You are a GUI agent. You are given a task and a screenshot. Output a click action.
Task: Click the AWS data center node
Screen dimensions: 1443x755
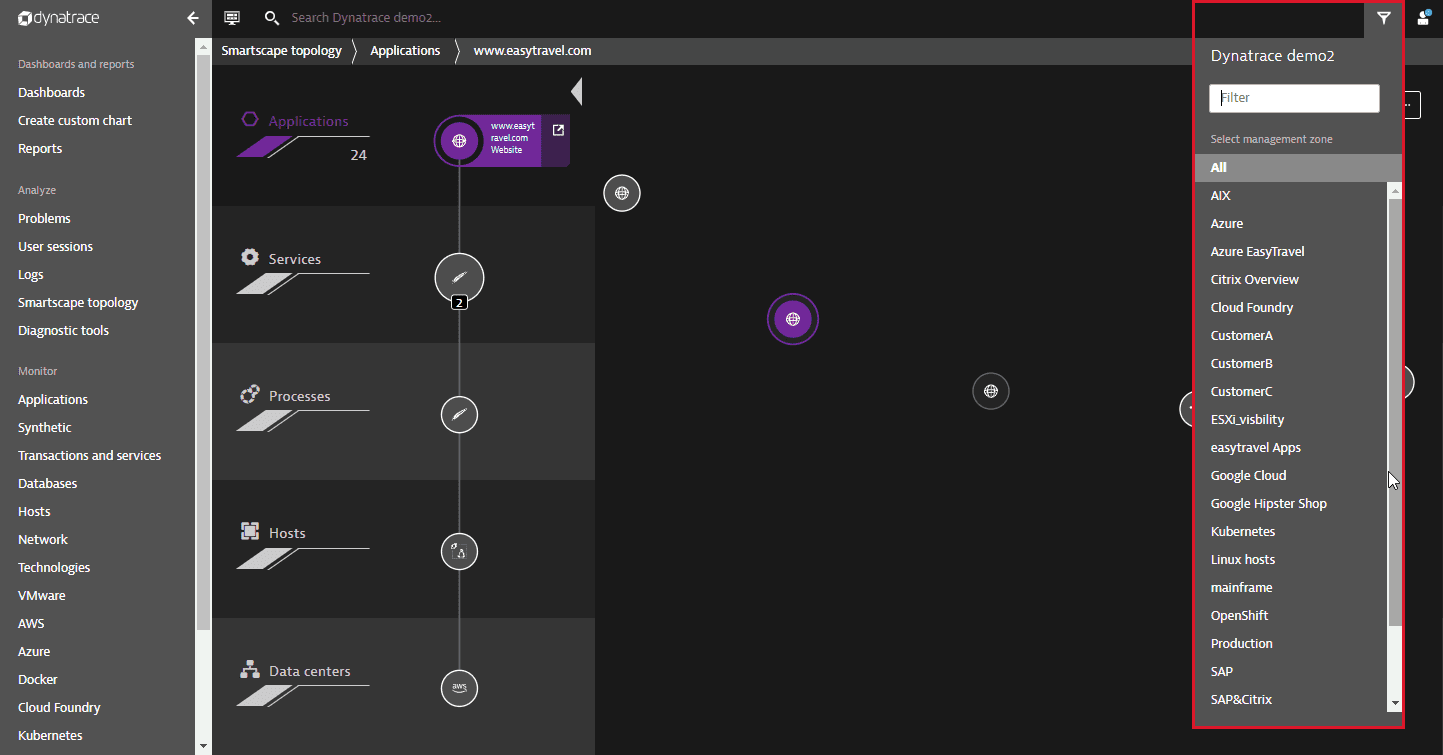coord(459,687)
